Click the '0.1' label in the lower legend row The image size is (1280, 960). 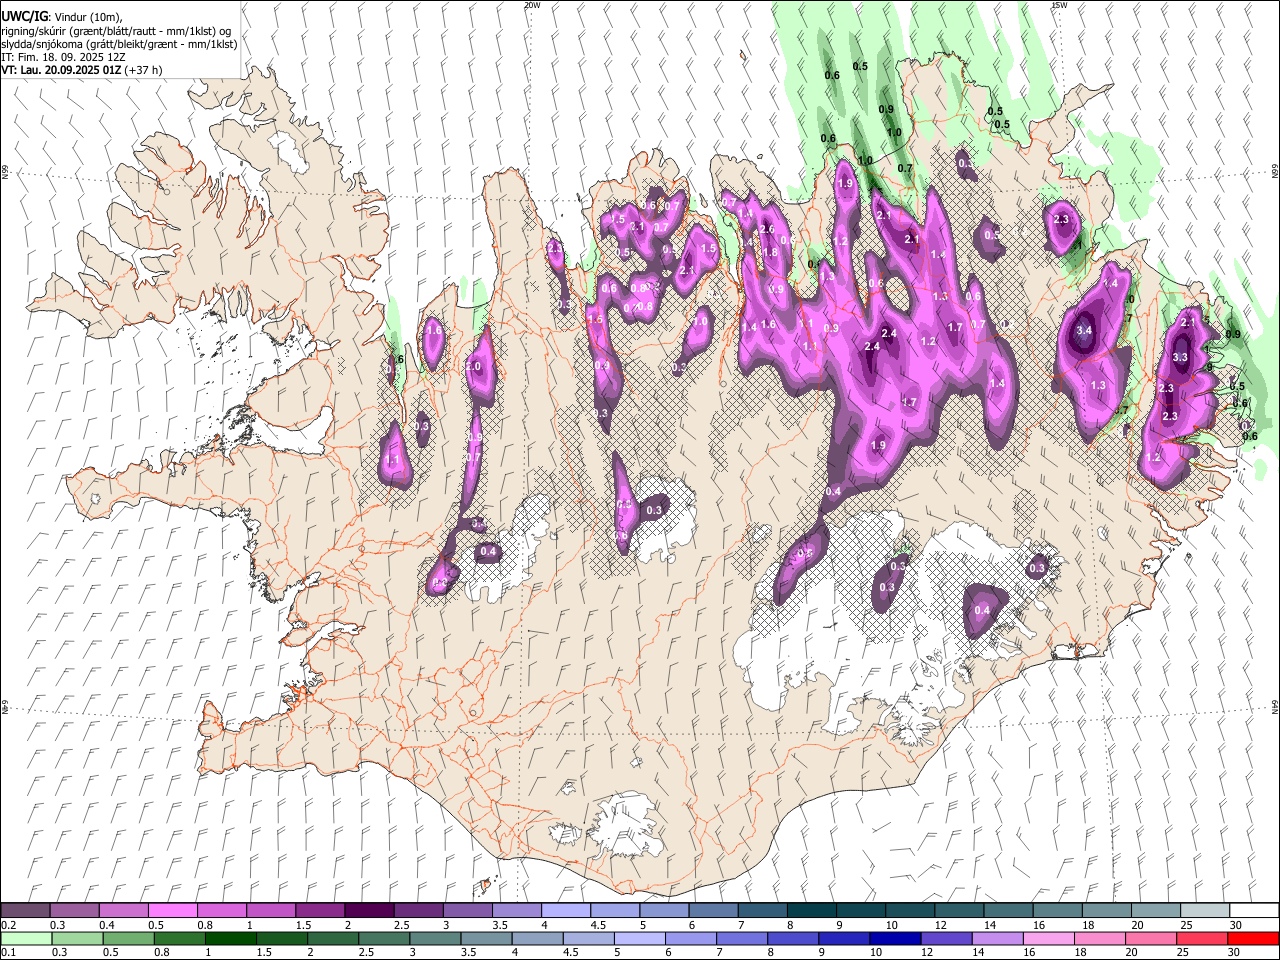coord(9,953)
